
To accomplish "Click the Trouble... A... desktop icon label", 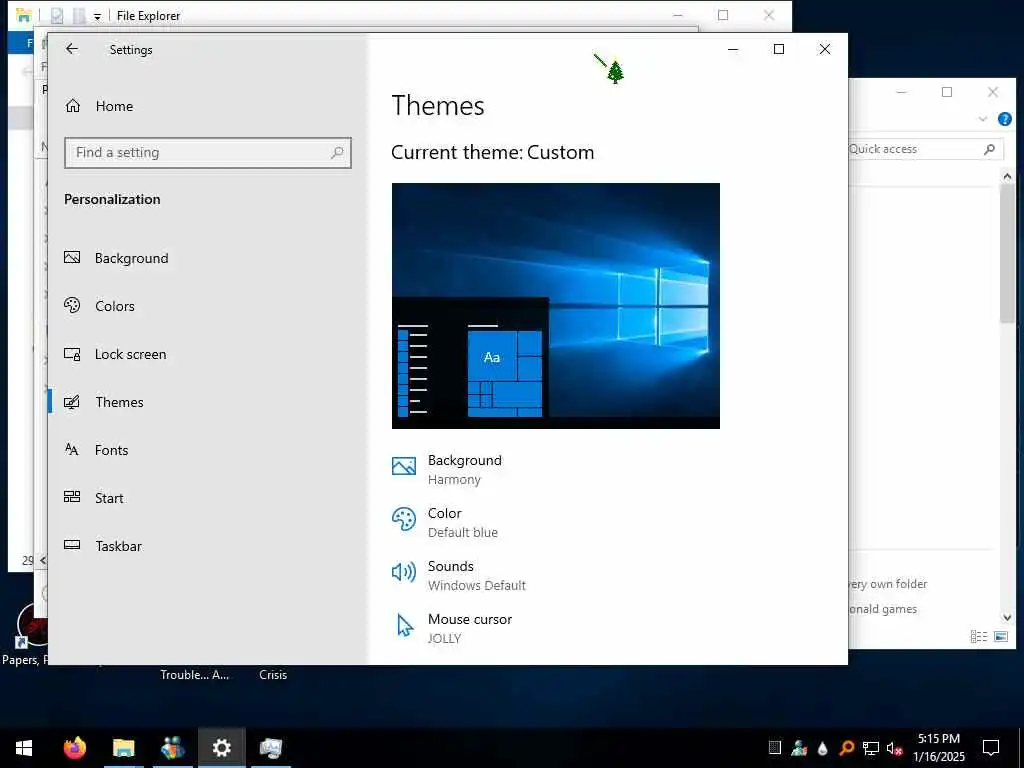I will (195, 675).
